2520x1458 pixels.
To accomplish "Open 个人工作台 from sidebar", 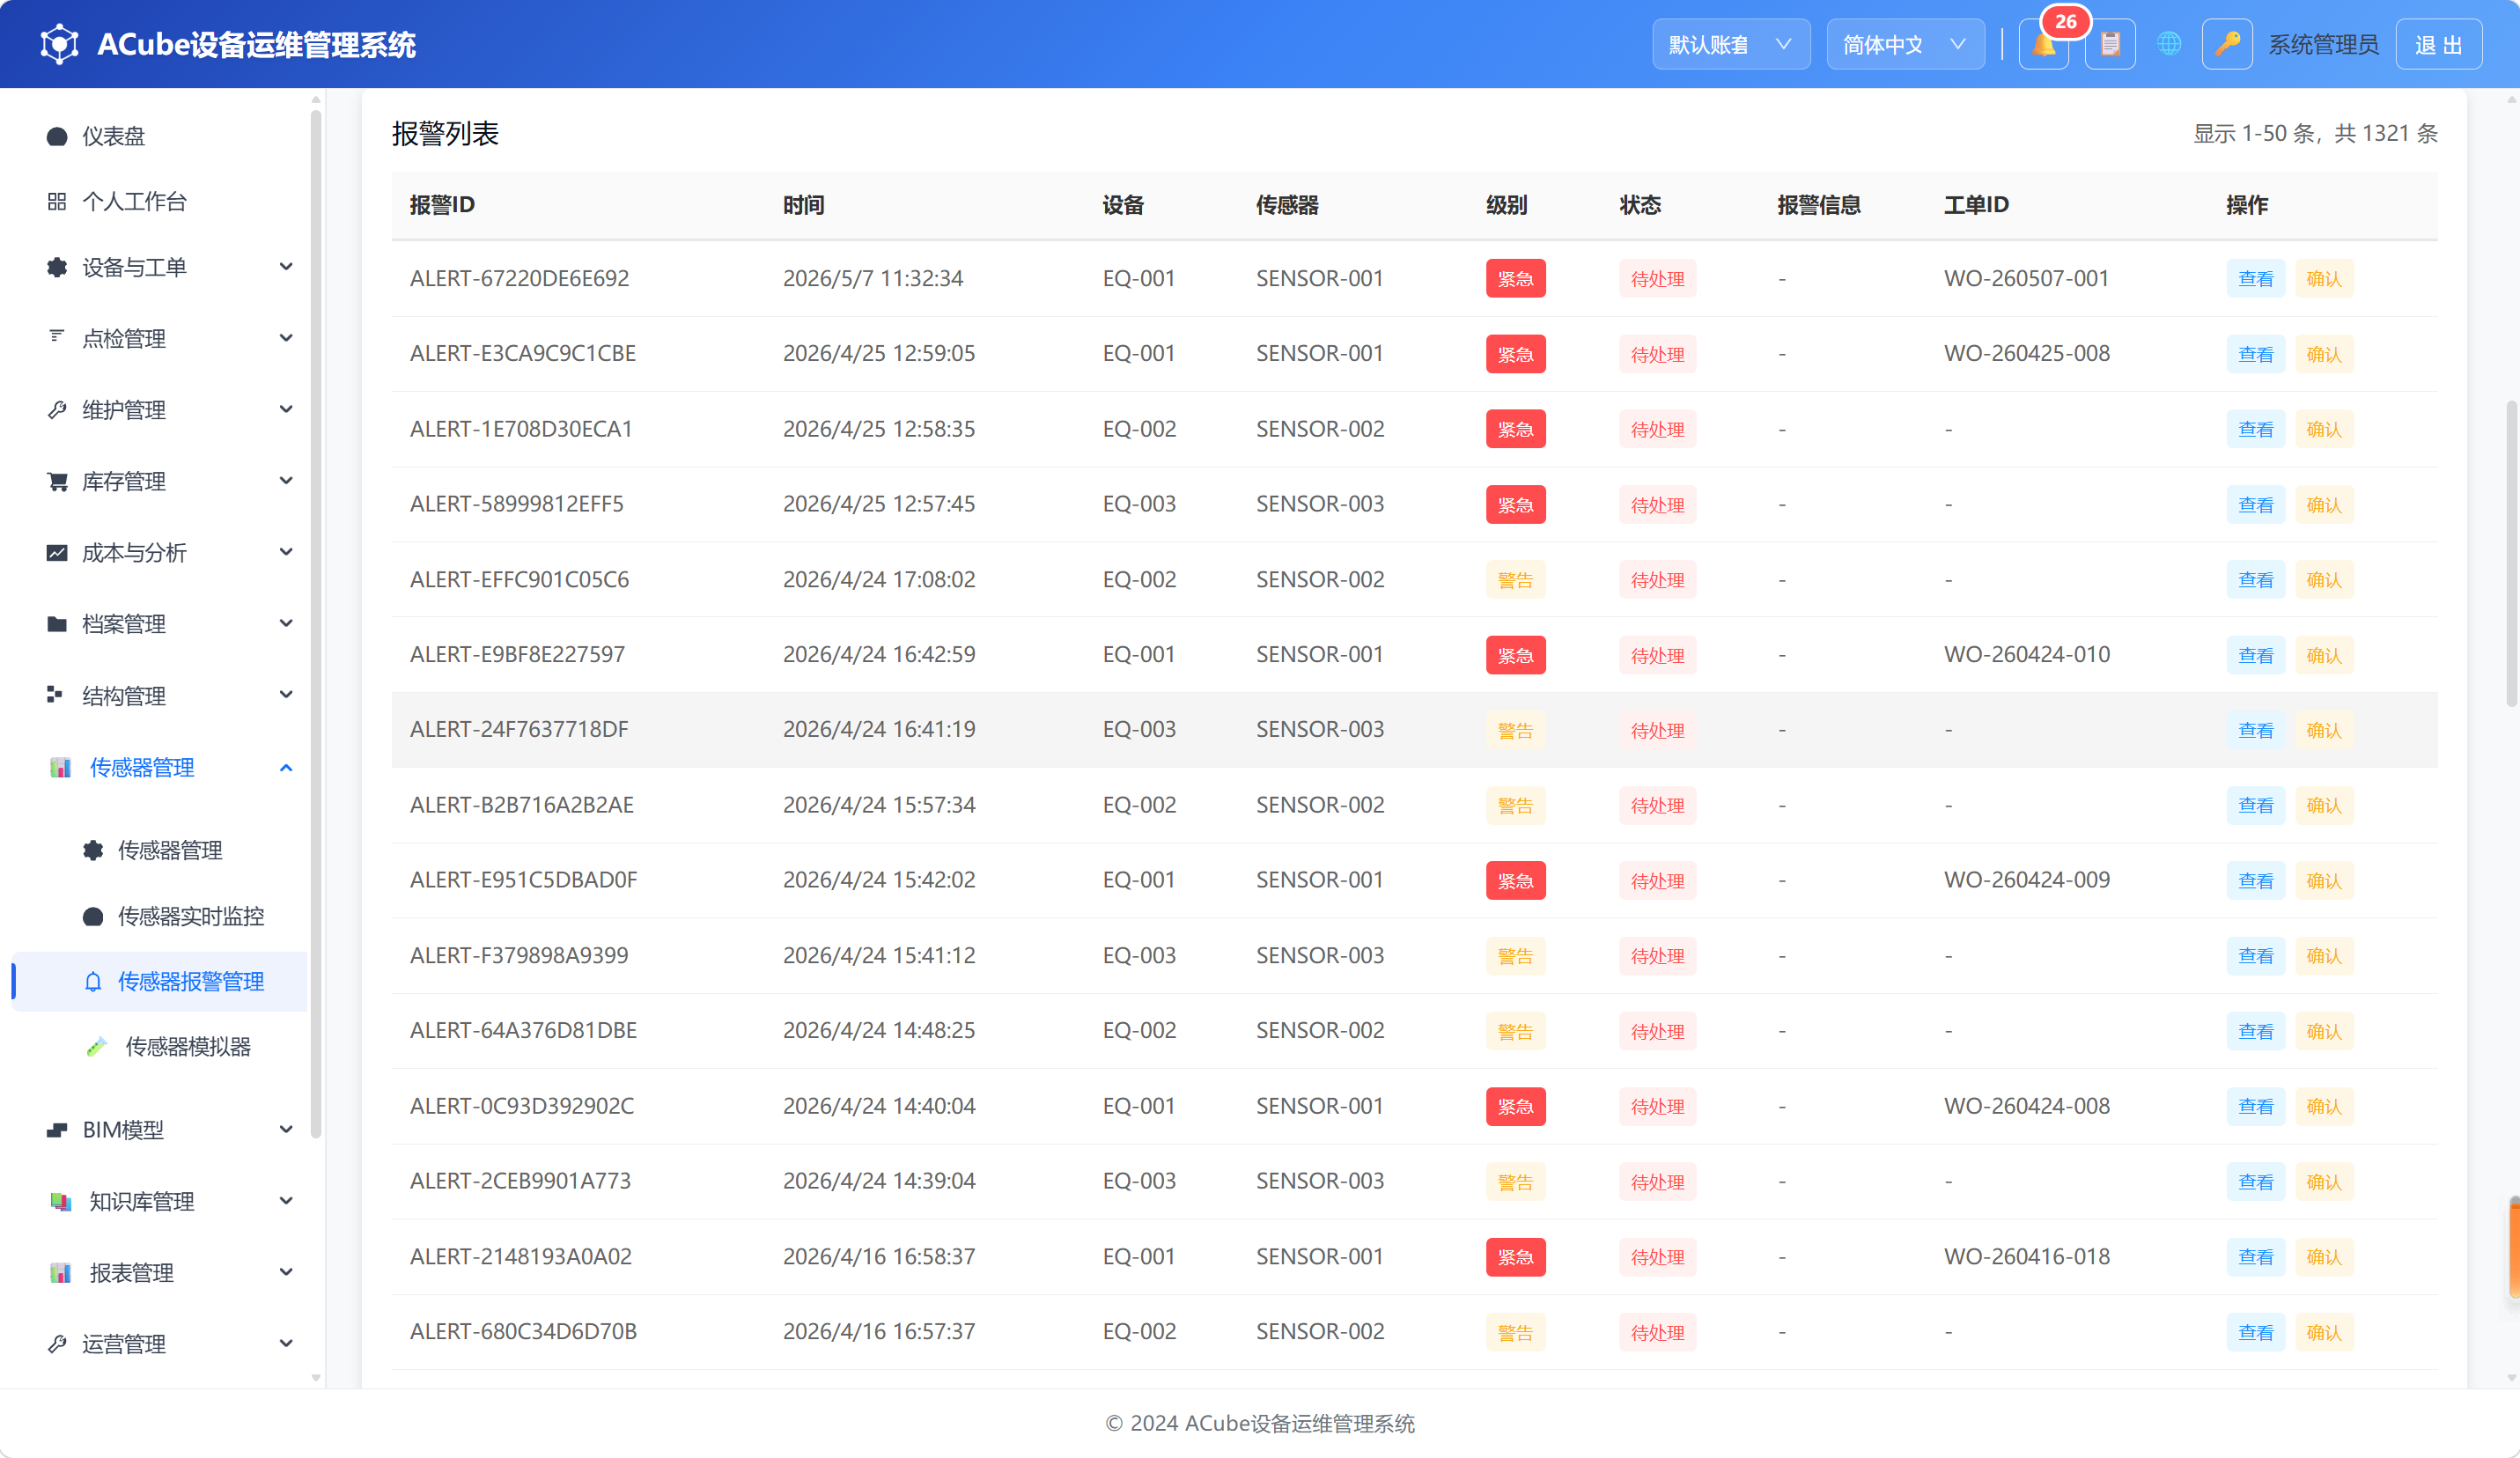I will [160, 202].
